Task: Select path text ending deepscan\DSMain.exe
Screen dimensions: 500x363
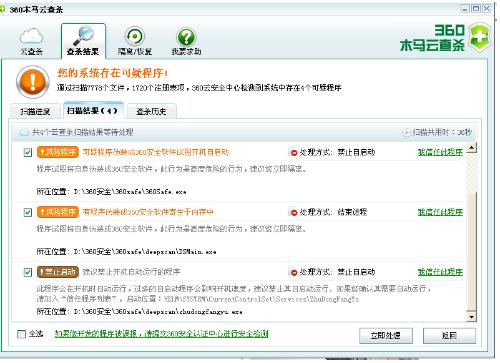Action: [x=145, y=252]
